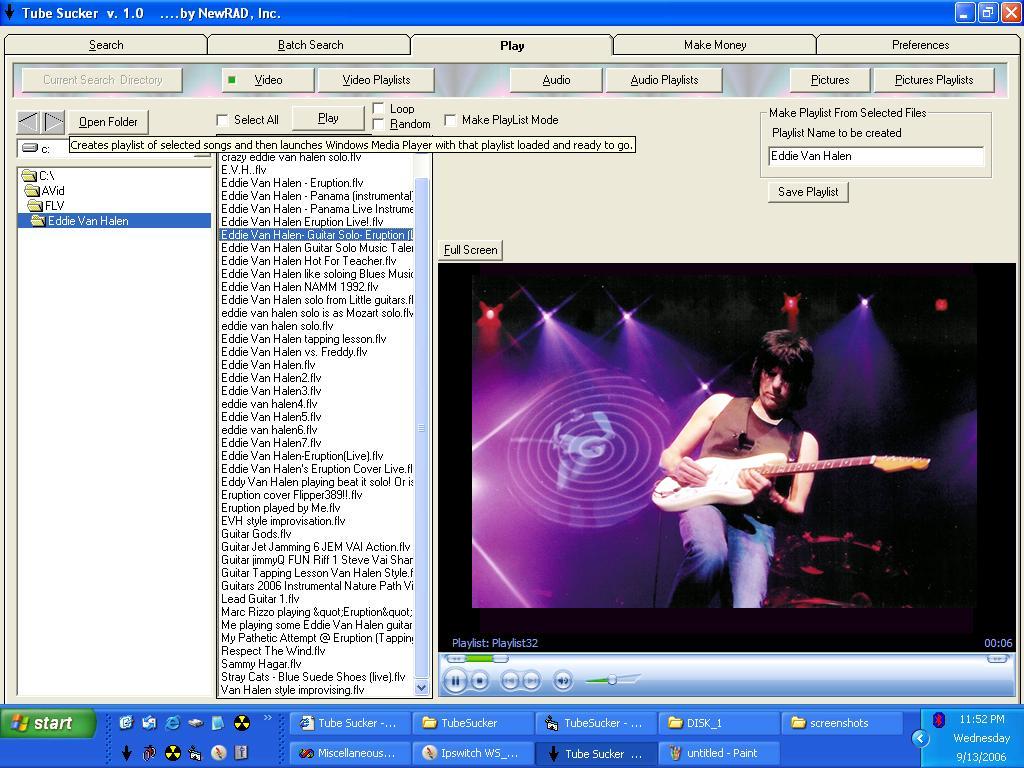Open the TubeSucker folder taskbar button
The image size is (1024, 768).
click(473, 723)
